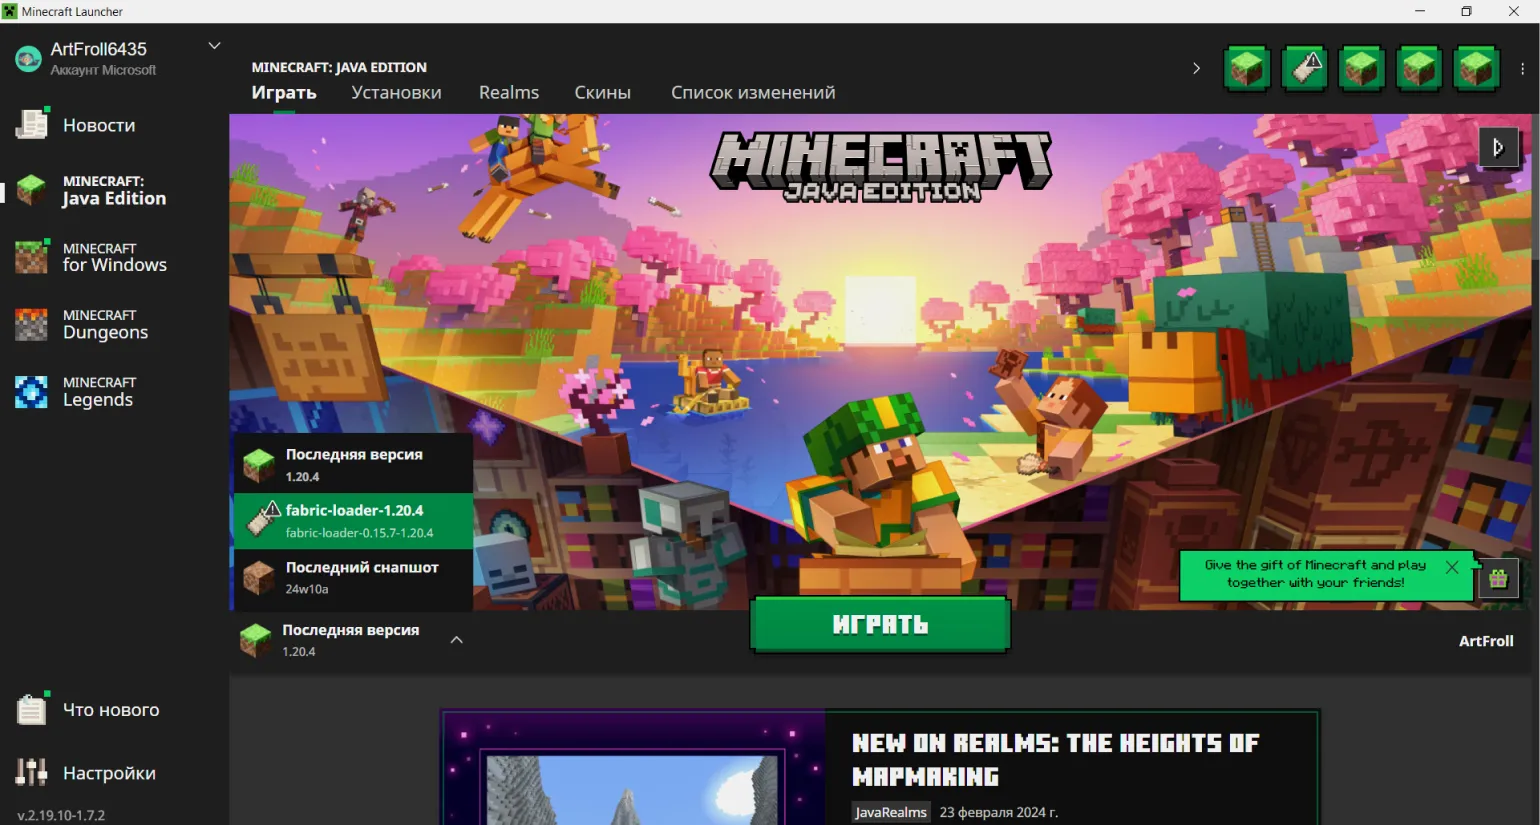The width and height of the screenshot is (1540, 825).
Task: Select Minecraft for Windows in sidebar
Action: [113, 257]
